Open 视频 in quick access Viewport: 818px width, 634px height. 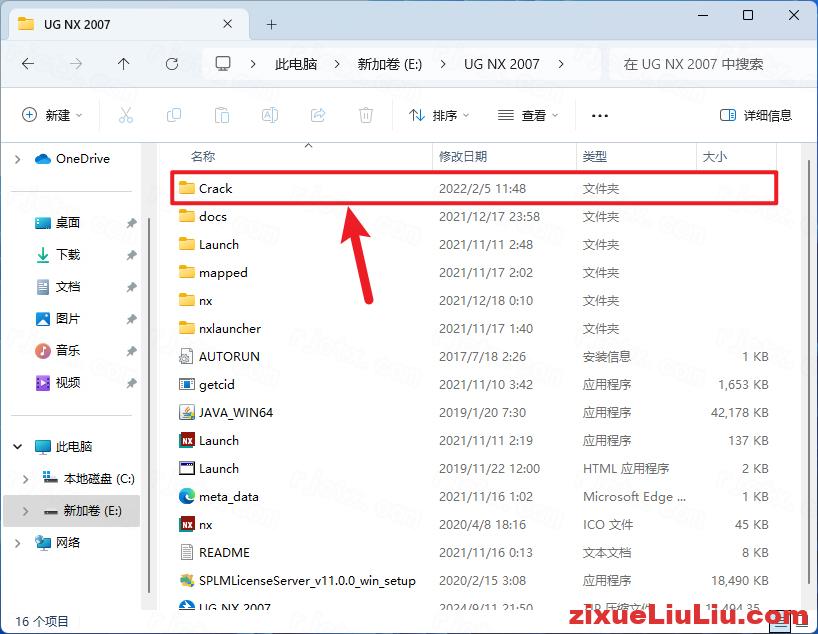click(68, 382)
